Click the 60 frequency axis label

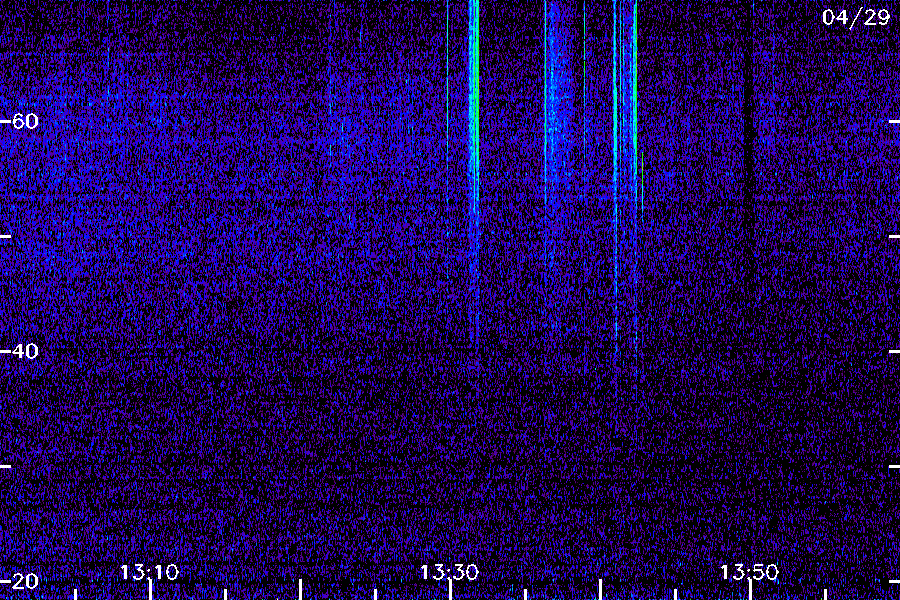point(25,121)
